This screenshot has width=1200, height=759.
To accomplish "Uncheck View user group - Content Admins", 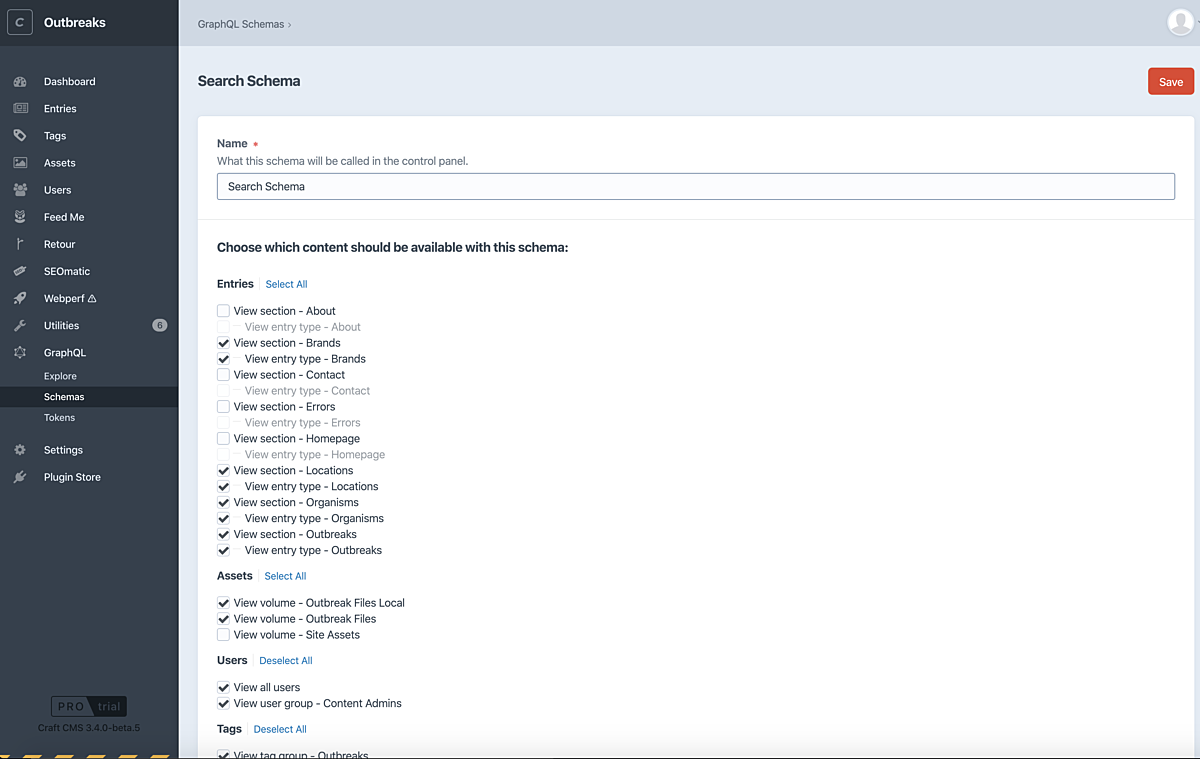I will pos(223,703).
